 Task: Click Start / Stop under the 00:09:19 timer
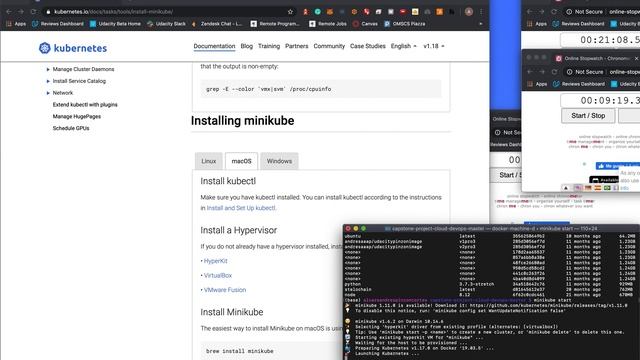coord(588,116)
